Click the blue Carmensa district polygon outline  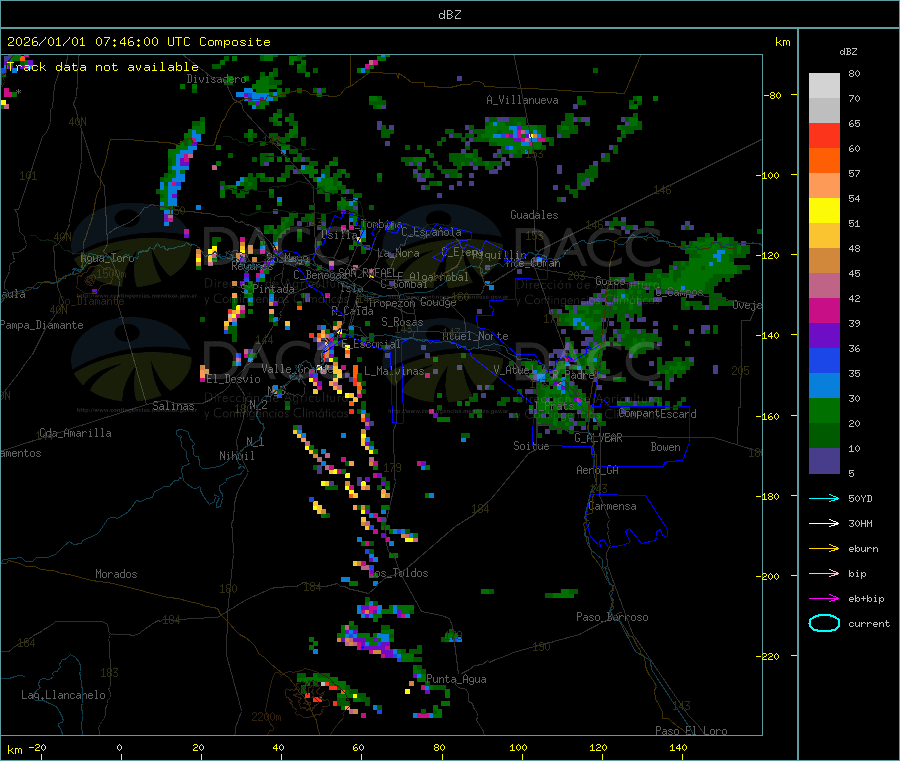[x=626, y=521]
